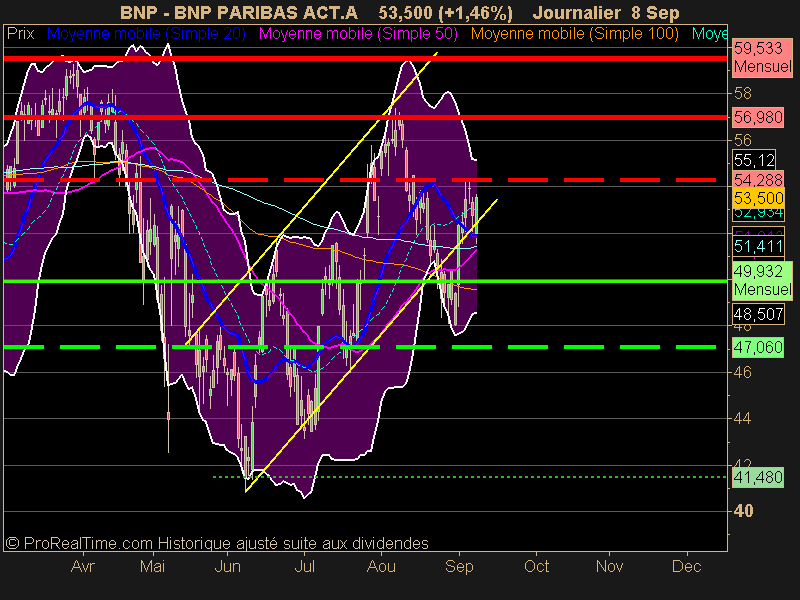The image size is (800, 600).
Task: Click the bold 40 price axis tick
Action: point(743,511)
